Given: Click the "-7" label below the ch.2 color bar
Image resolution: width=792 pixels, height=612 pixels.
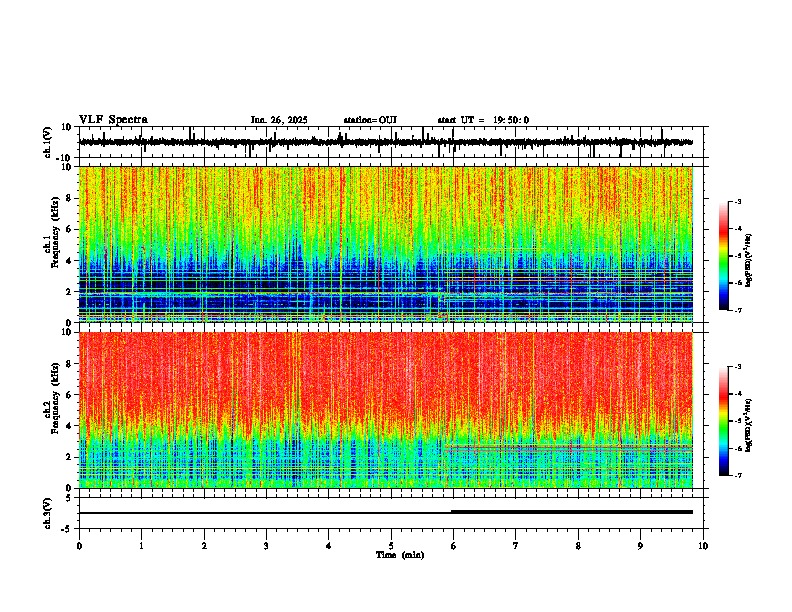Looking at the screenshot, I should tap(738, 475).
